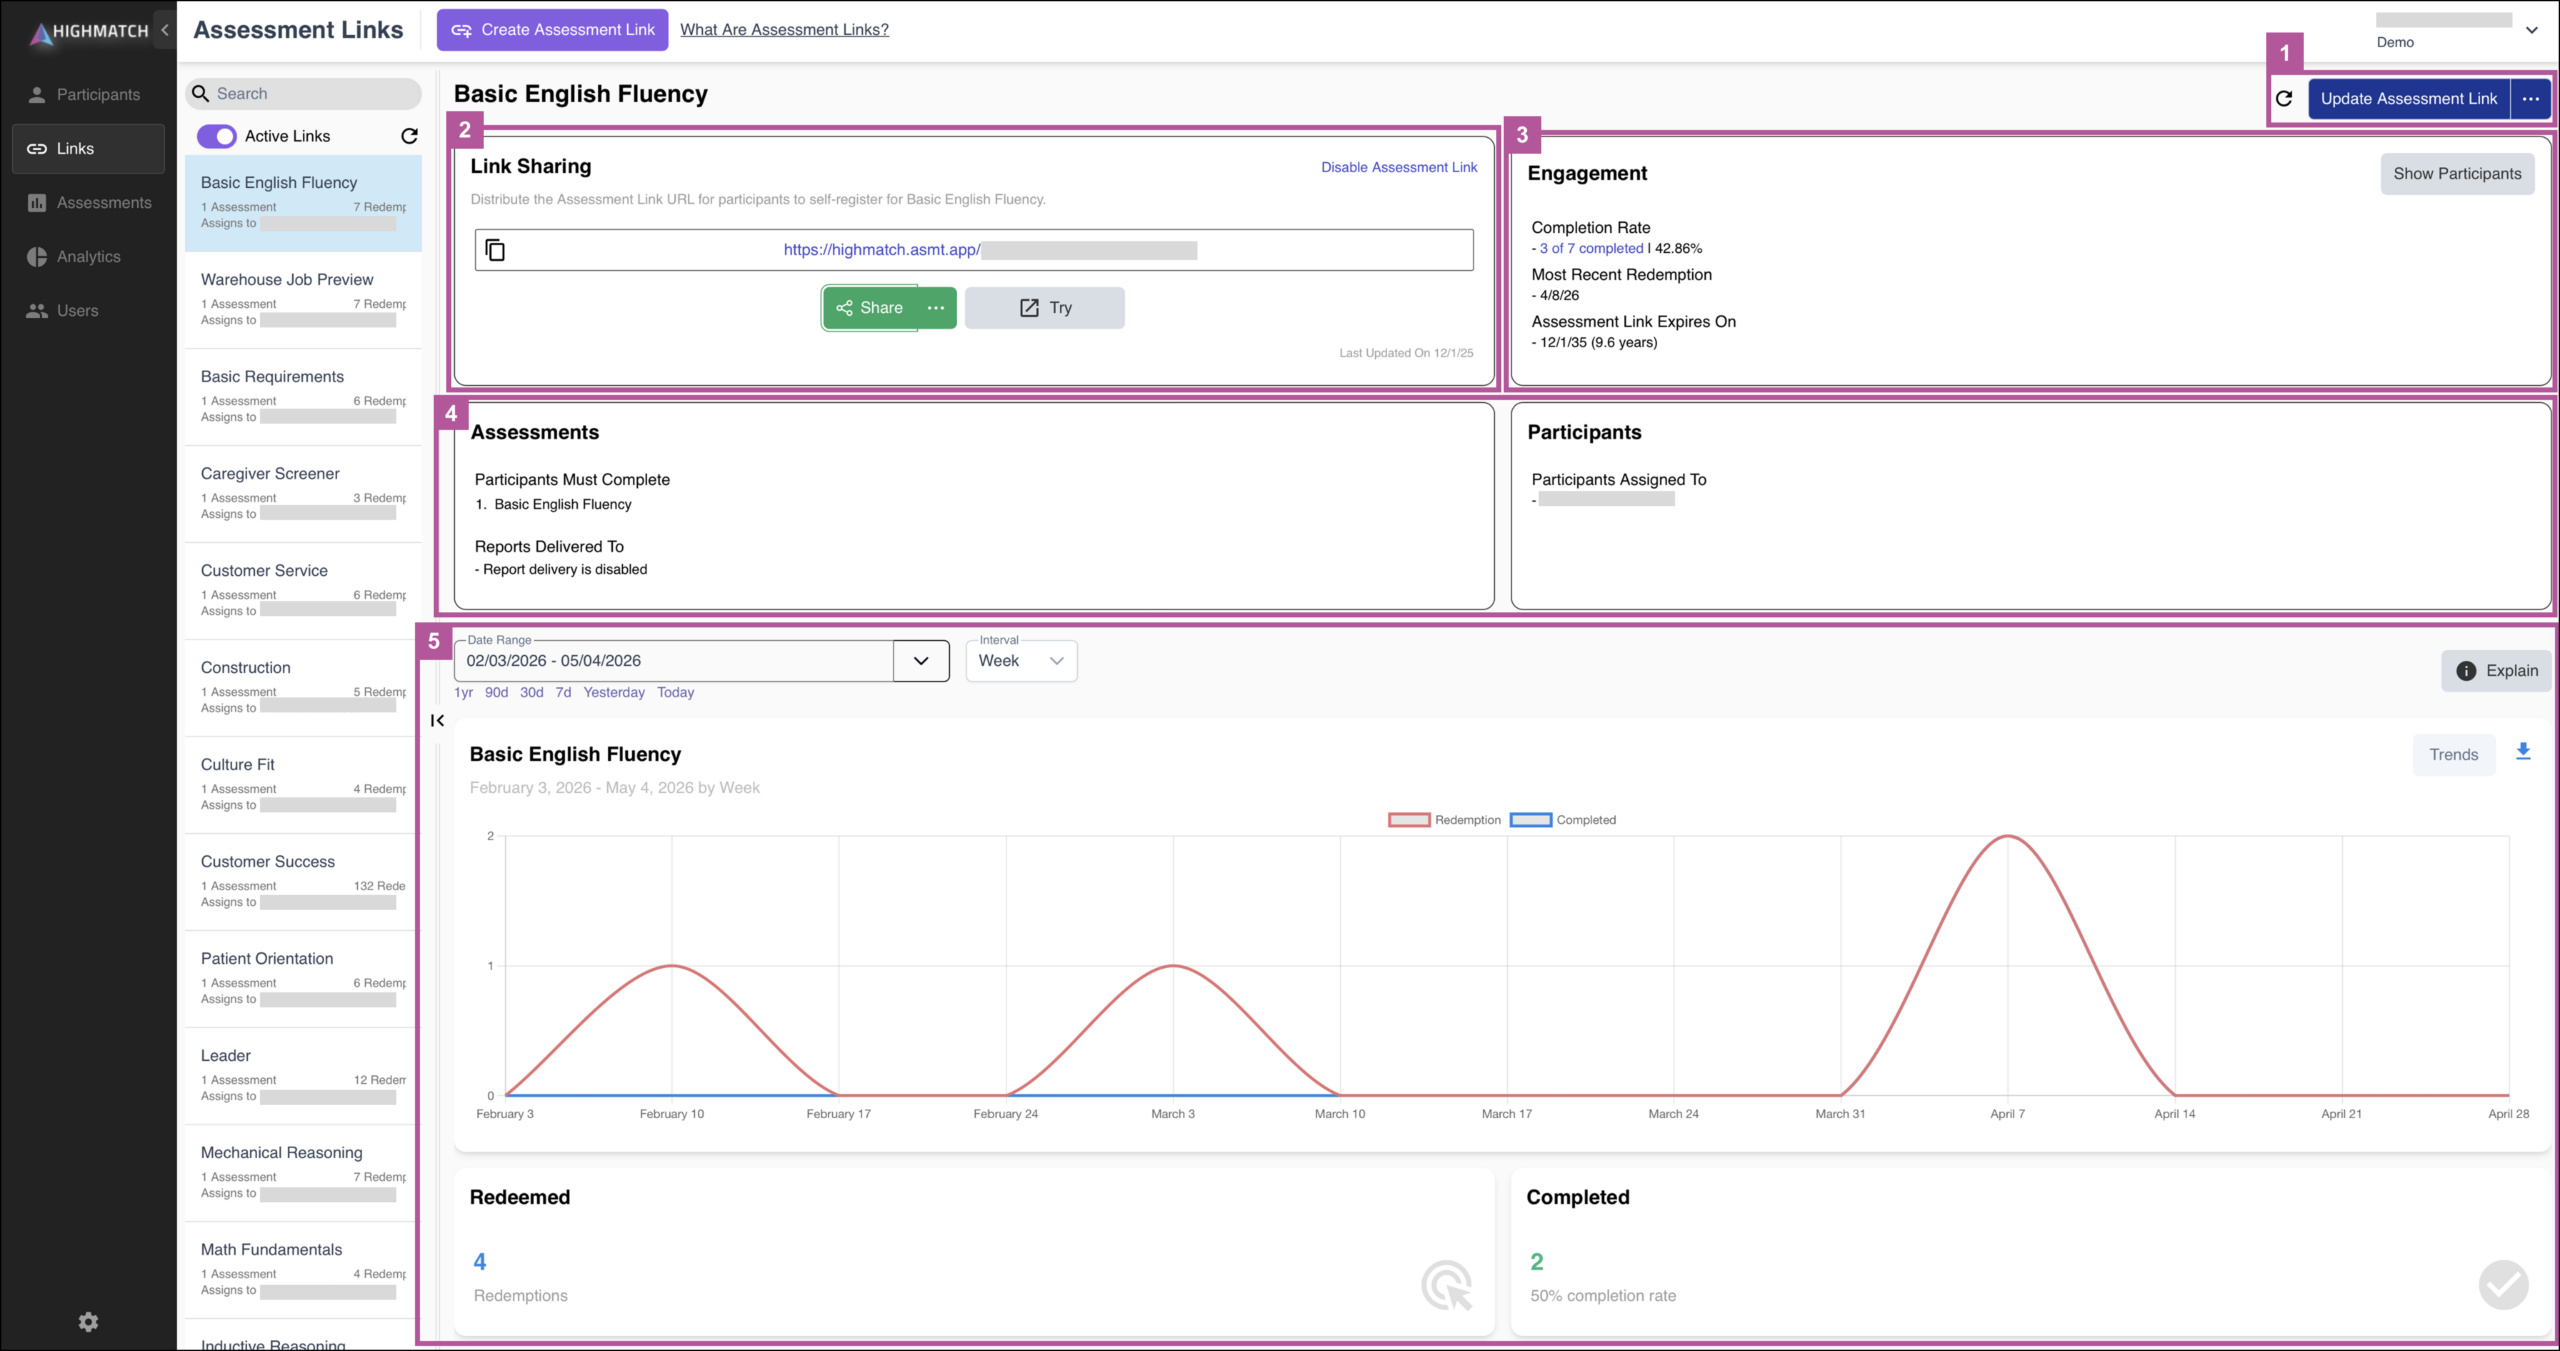This screenshot has width=2560, height=1351.
Task: Select the Yesterday date shortcut
Action: click(x=614, y=692)
